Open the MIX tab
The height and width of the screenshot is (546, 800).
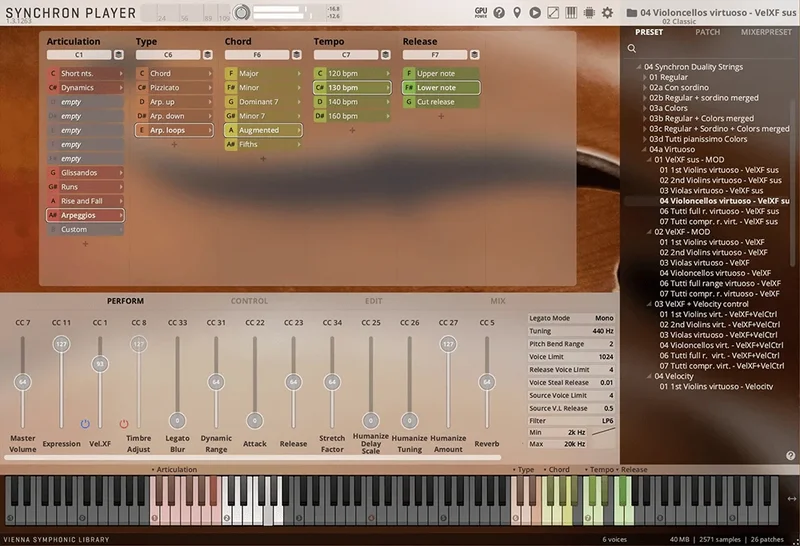tap(498, 301)
